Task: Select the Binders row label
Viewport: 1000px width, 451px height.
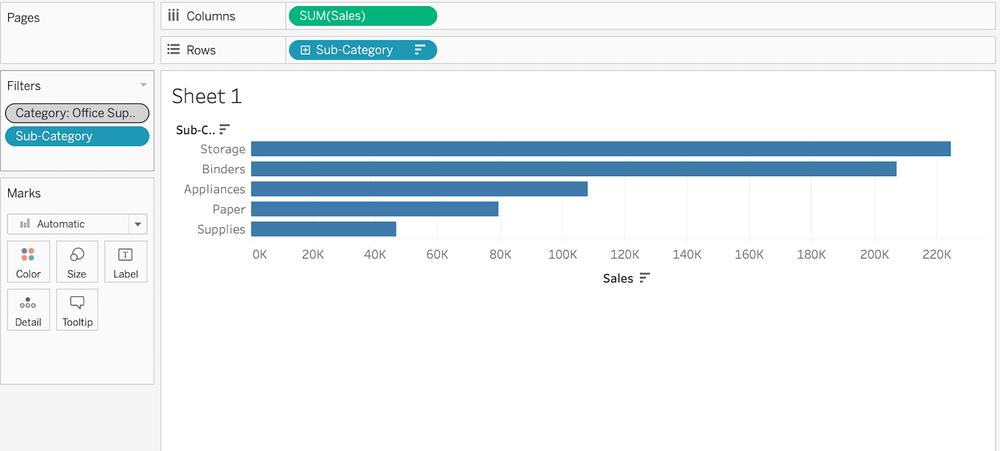Action: (x=223, y=169)
